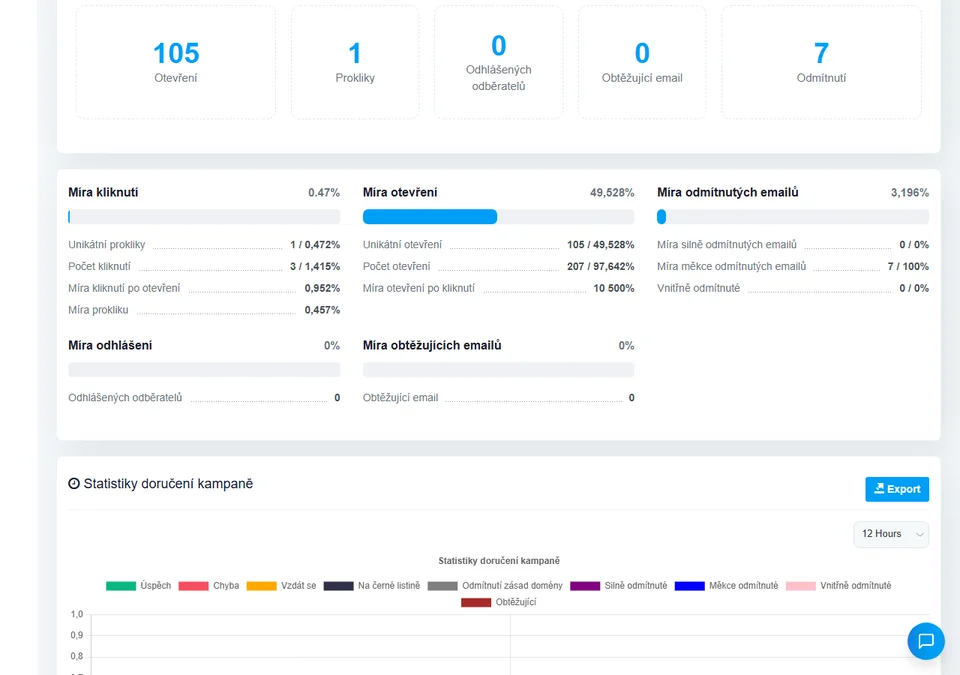The height and width of the screenshot is (675, 960).
Task: Click the 105 Otevření stat card
Action: [176, 62]
